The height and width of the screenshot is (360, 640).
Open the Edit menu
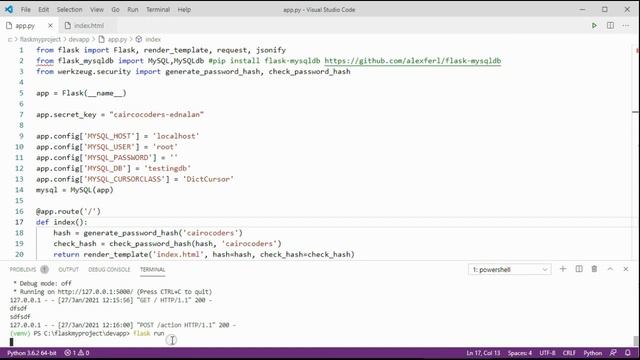[43, 9]
